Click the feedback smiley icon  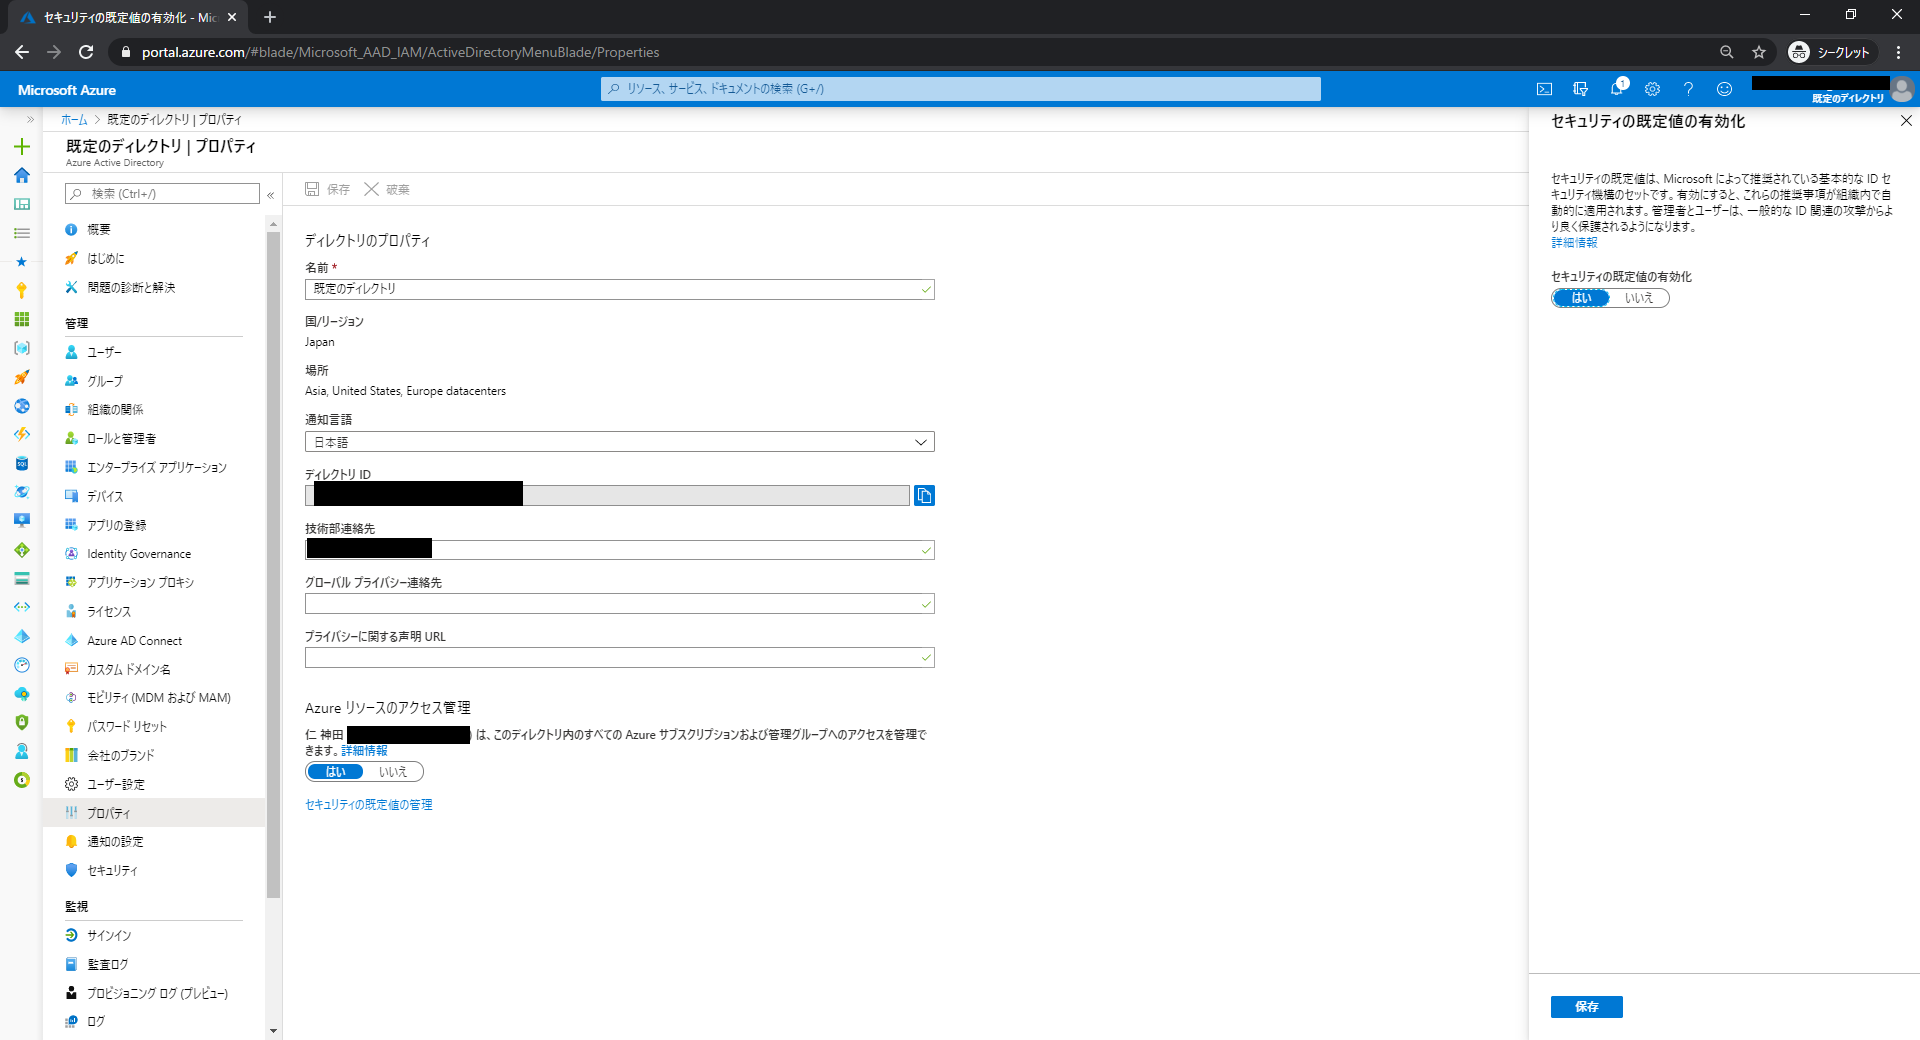click(x=1724, y=89)
